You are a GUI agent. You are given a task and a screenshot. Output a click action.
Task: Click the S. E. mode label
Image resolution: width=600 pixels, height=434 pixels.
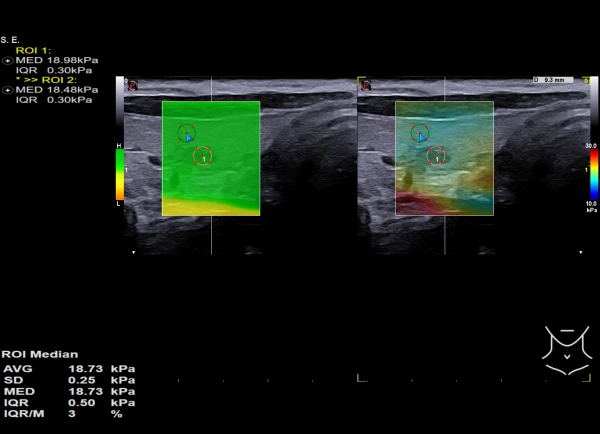click(x=11, y=39)
